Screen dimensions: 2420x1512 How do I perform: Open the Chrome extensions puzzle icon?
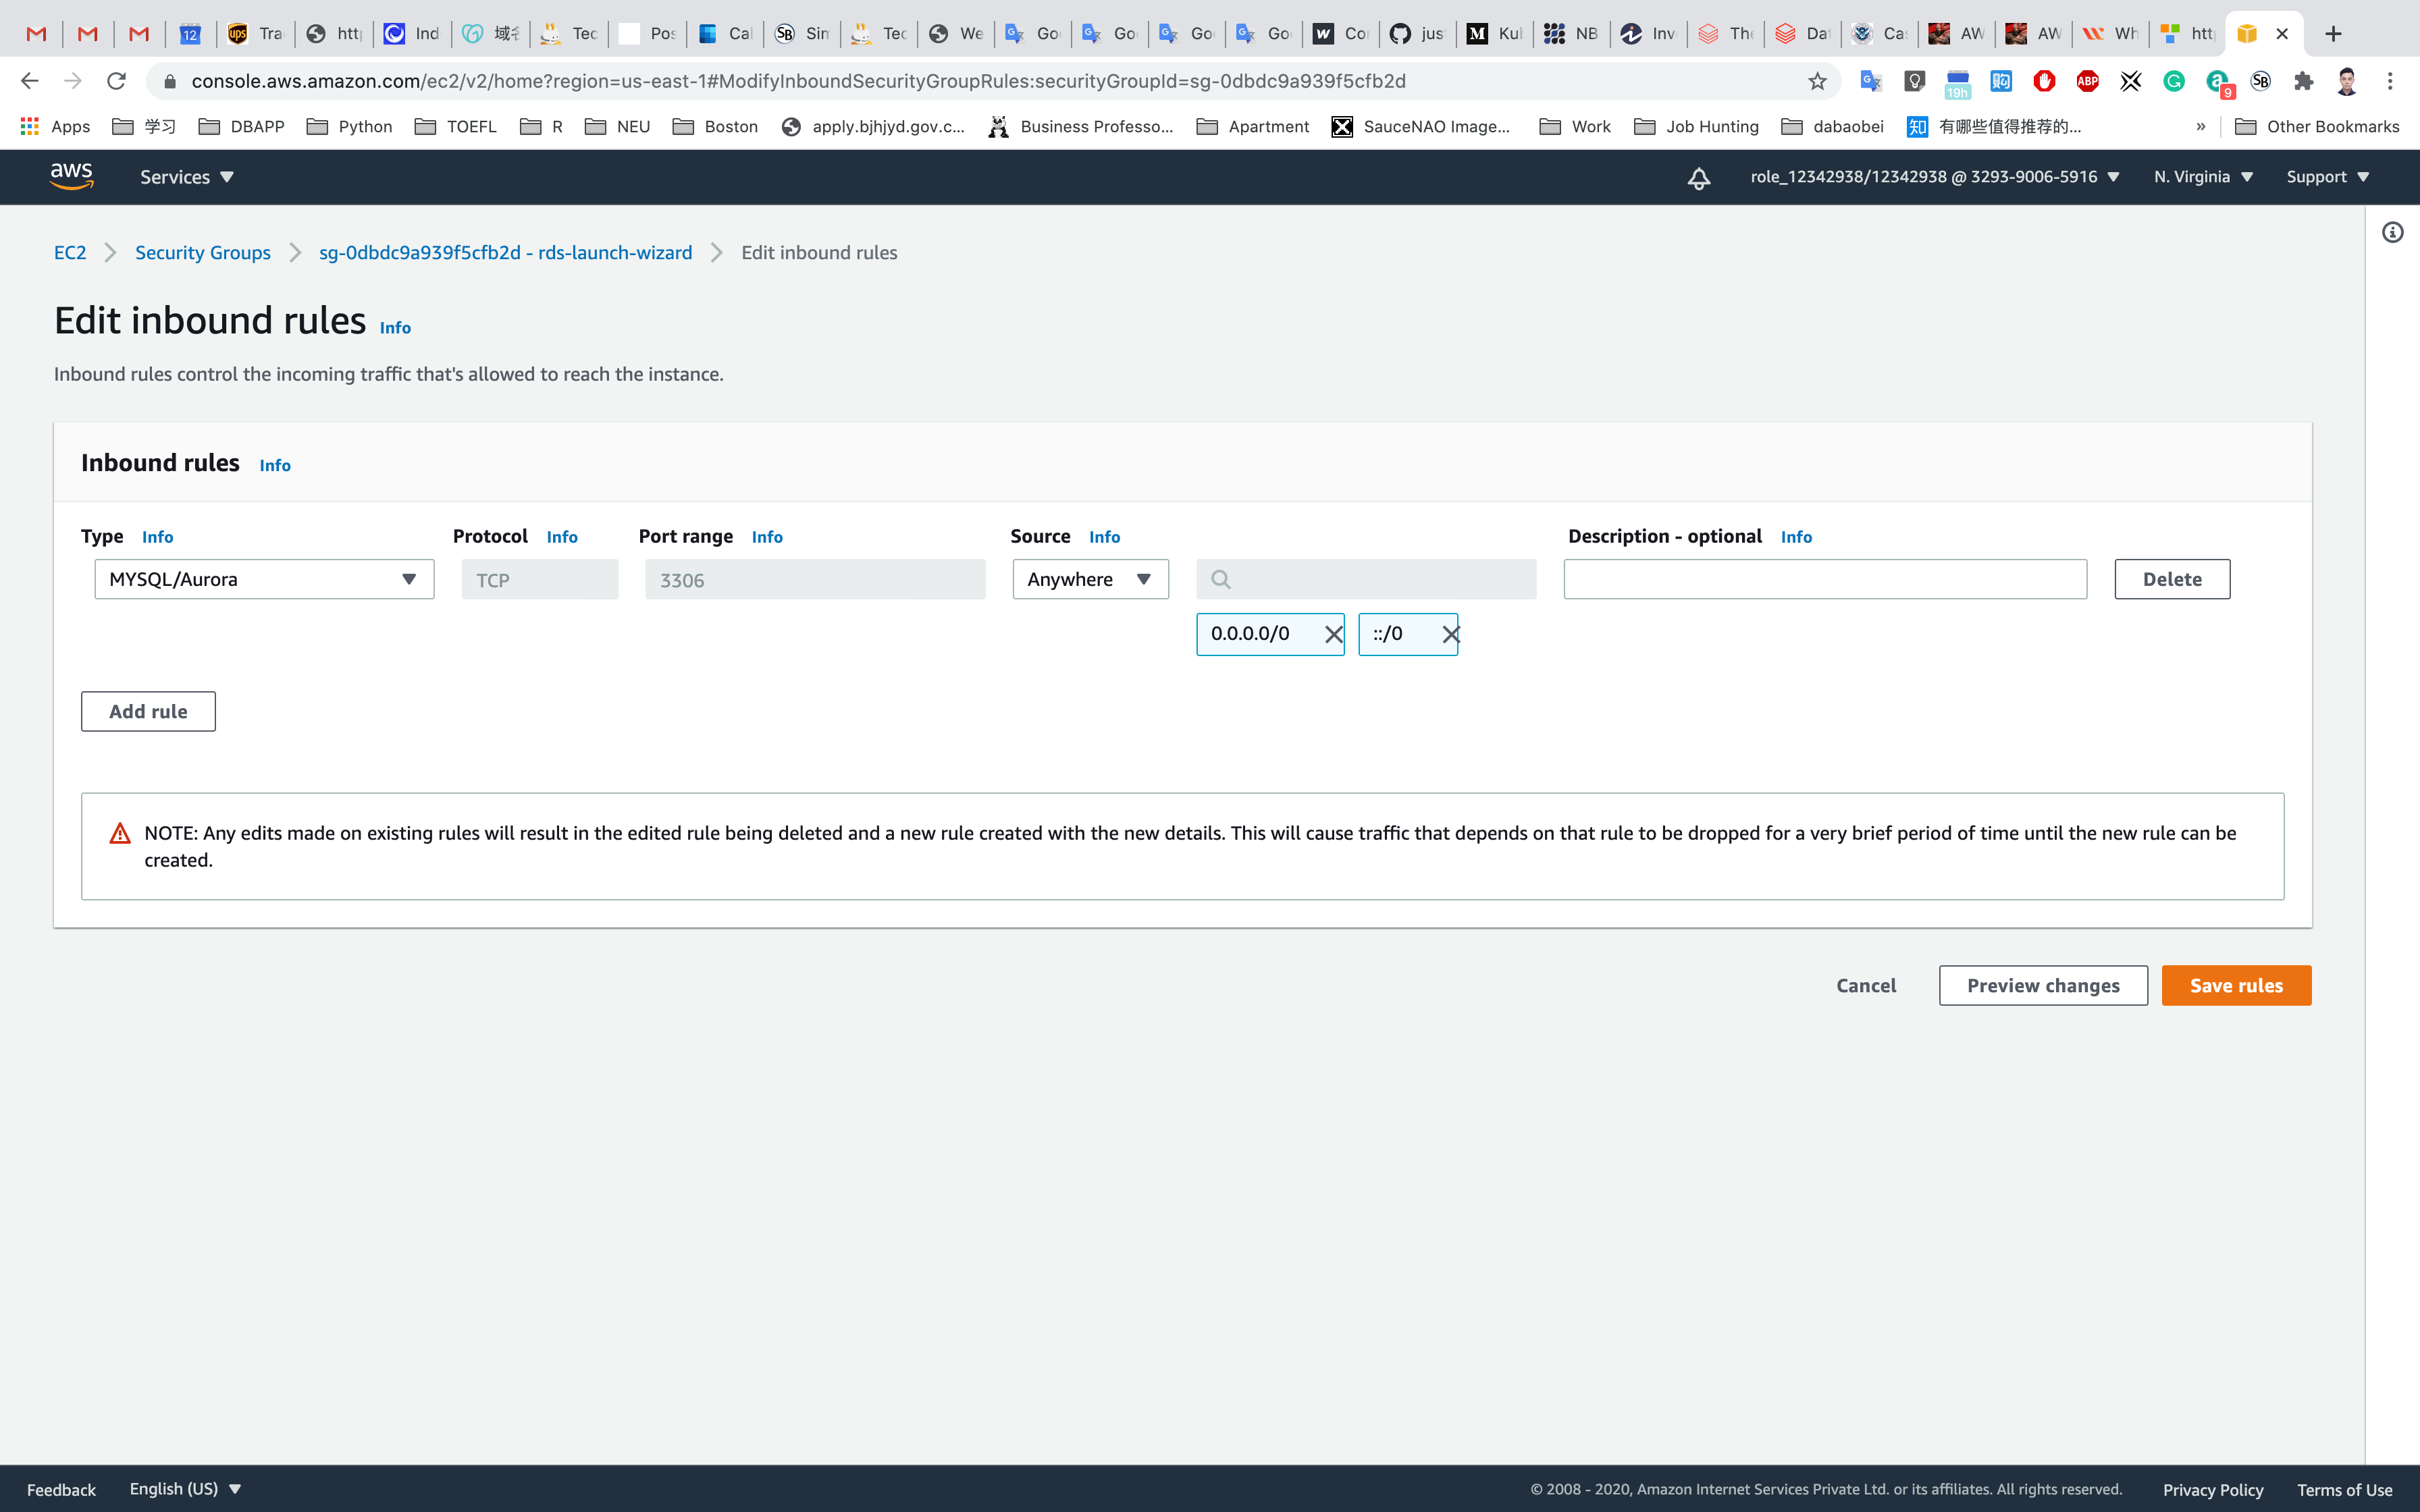point(2303,82)
